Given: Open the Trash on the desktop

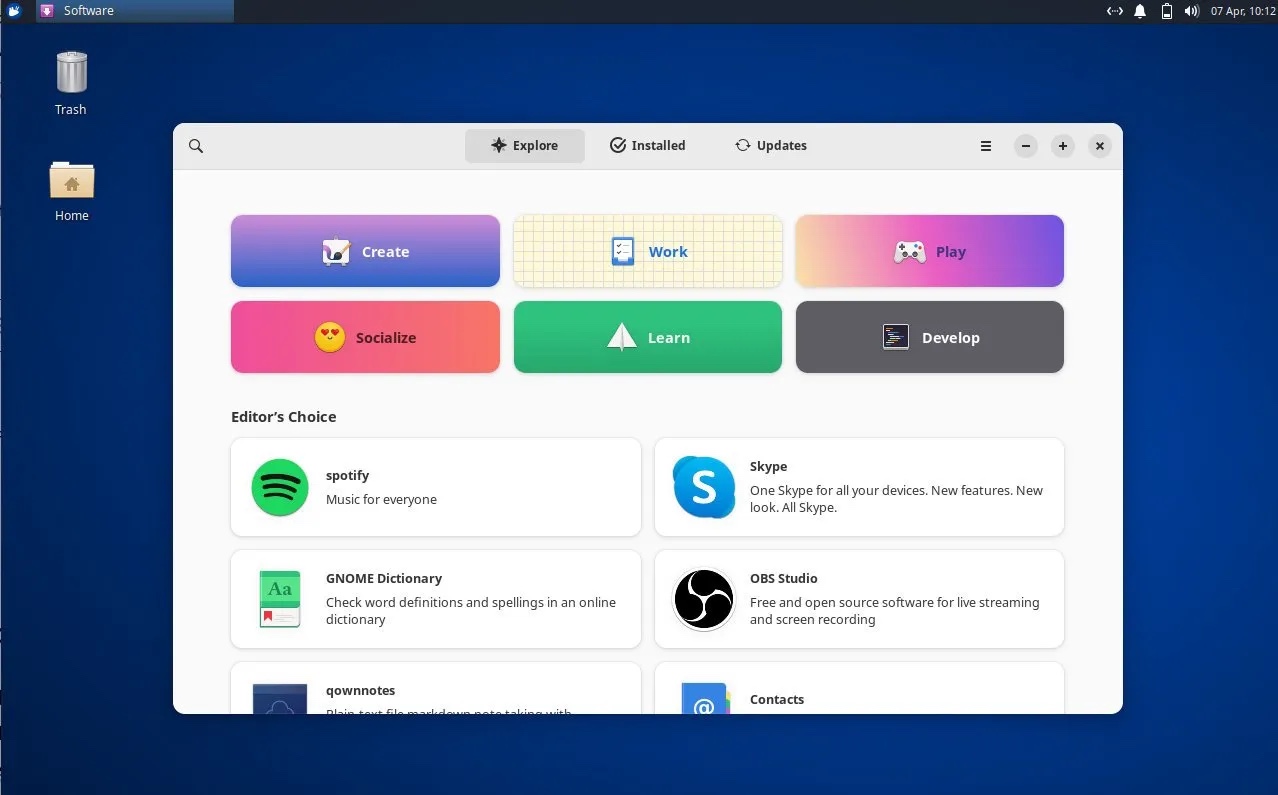Looking at the screenshot, I should click(70, 70).
